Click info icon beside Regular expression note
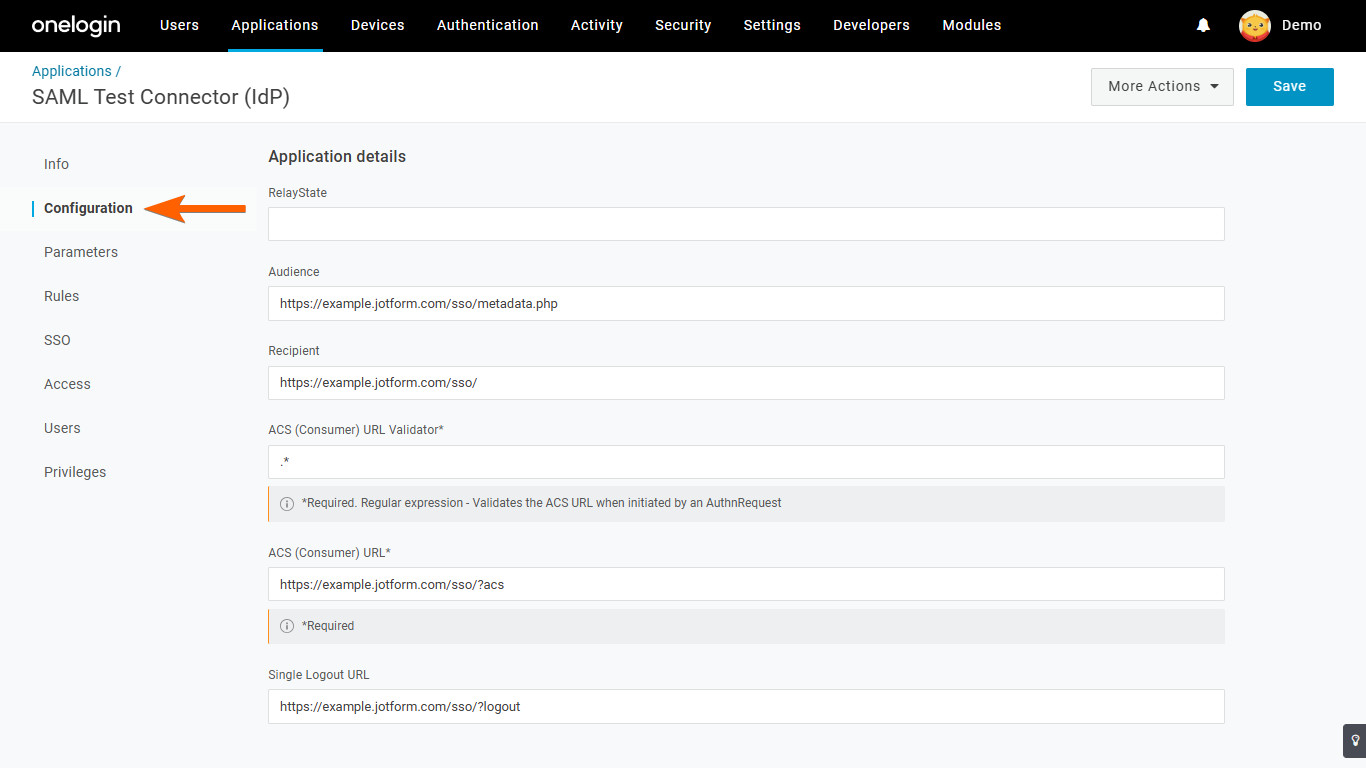 point(287,504)
